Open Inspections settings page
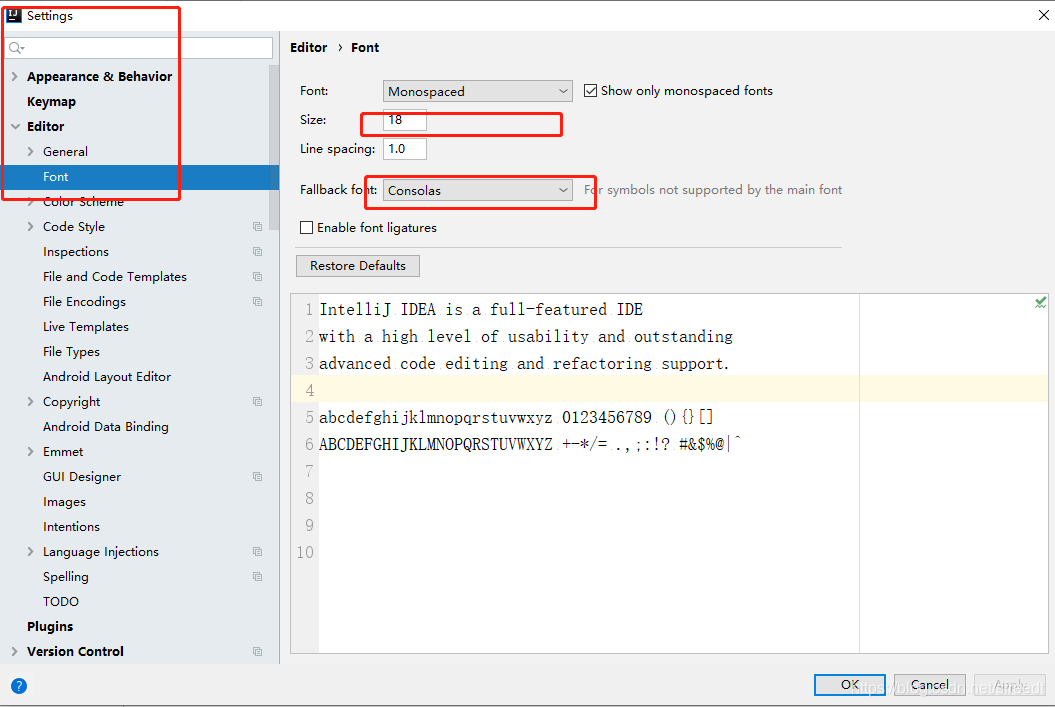 75,252
